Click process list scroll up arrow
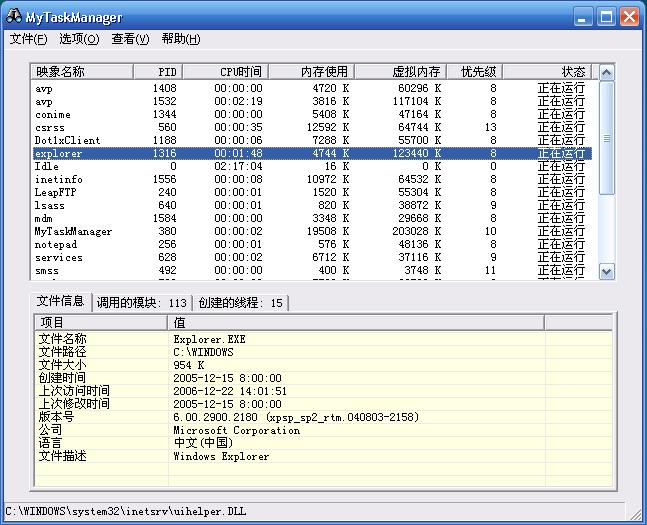The height and width of the screenshot is (525, 647). 607,73
